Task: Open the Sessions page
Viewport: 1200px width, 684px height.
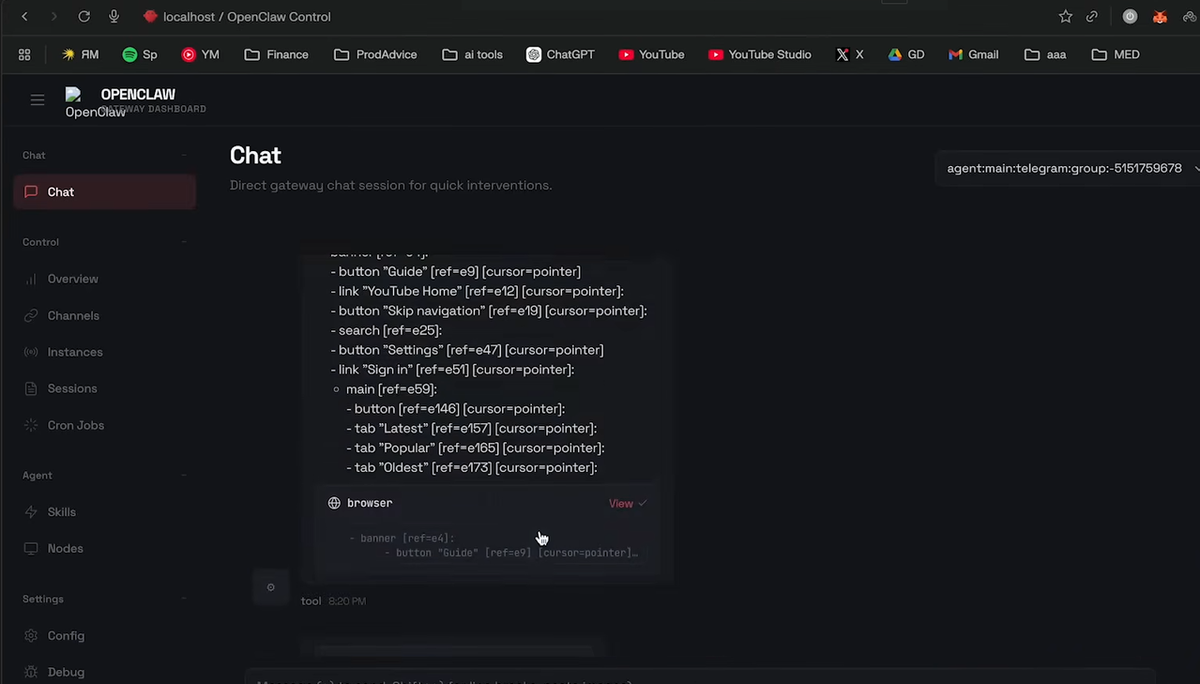Action: tap(104, 388)
